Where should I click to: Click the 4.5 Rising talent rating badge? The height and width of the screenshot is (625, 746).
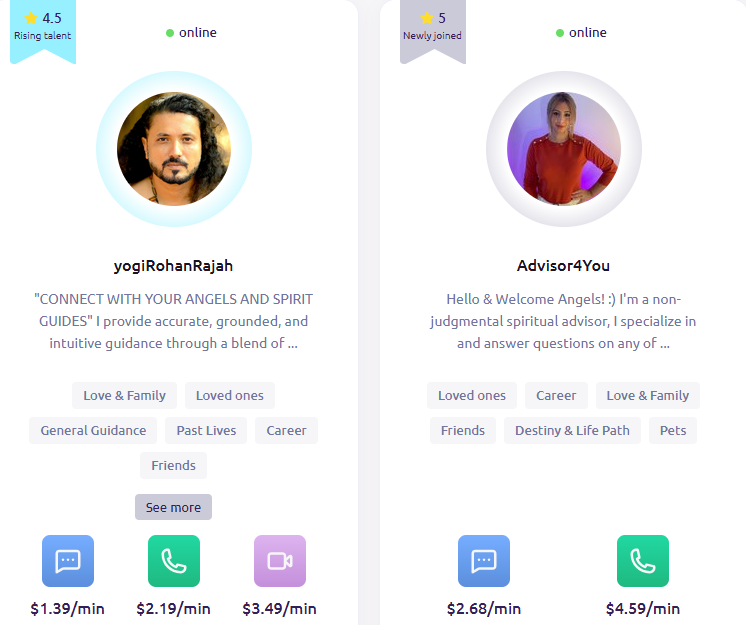point(43,29)
